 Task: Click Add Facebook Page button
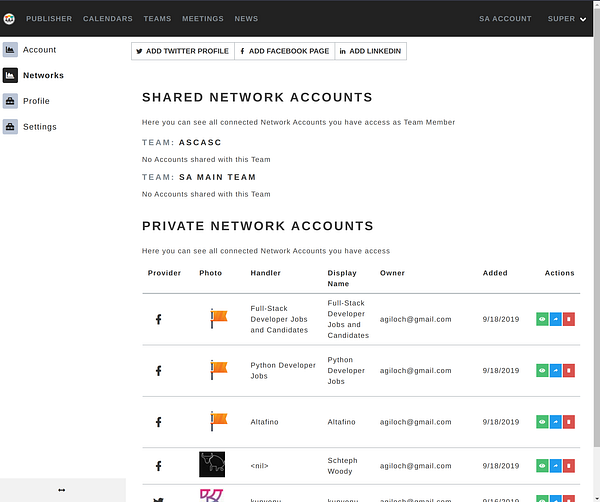(x=284, y=51)
